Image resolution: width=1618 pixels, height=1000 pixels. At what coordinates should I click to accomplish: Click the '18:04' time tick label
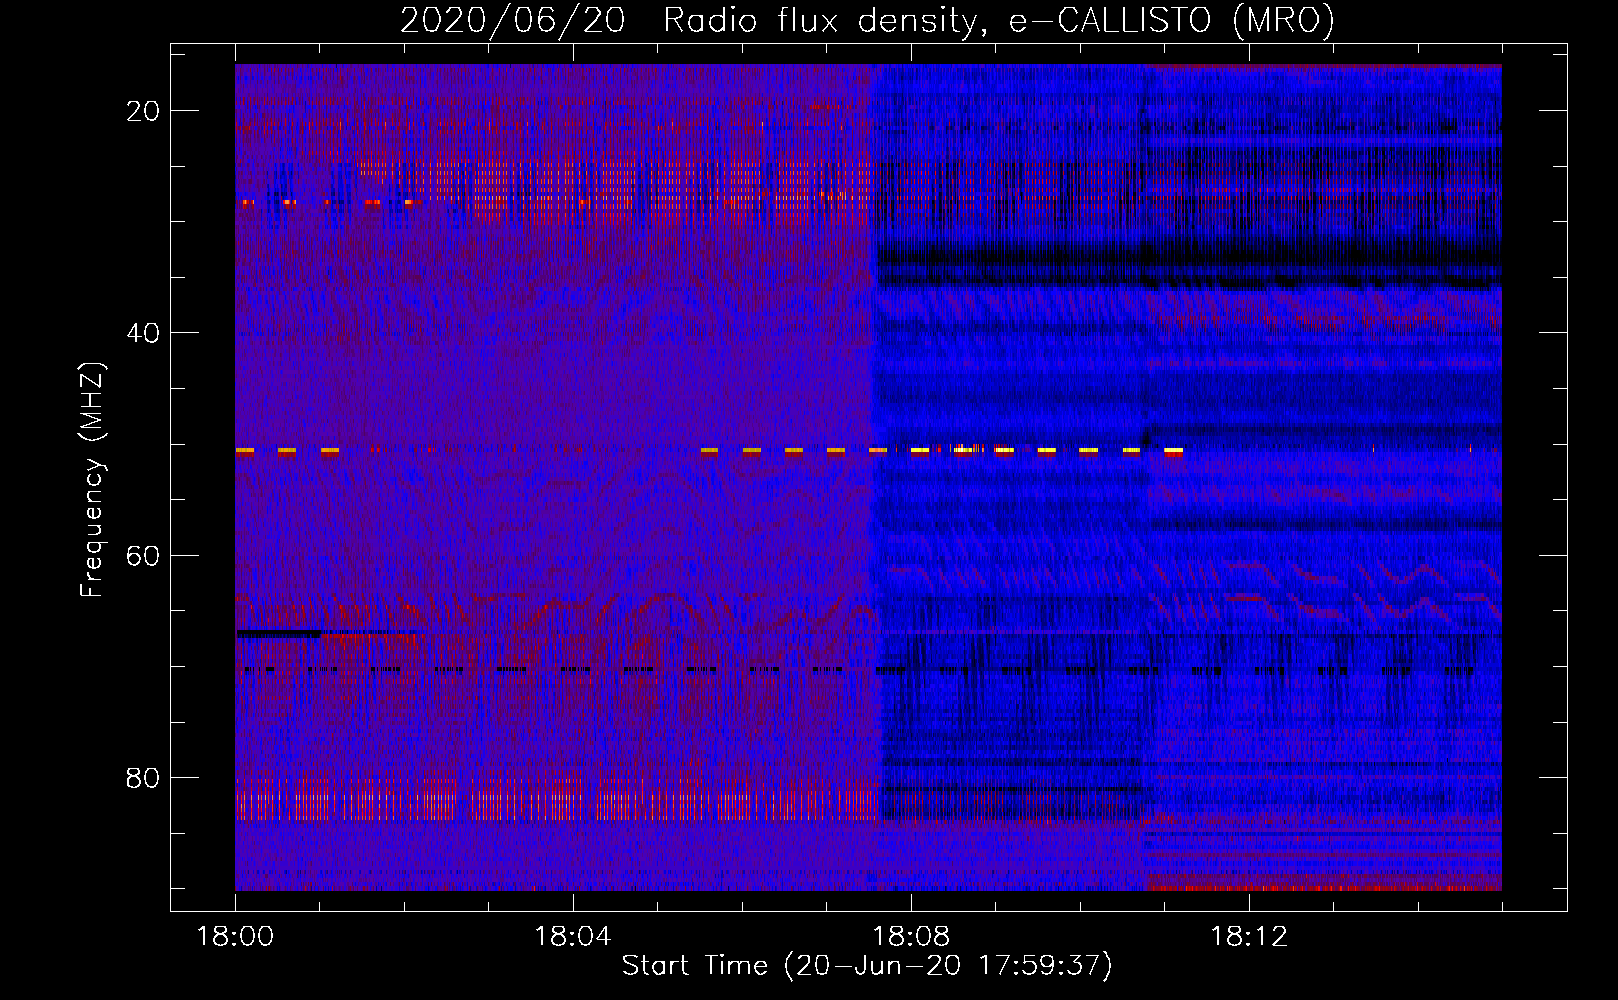click(x=573, y=937)
